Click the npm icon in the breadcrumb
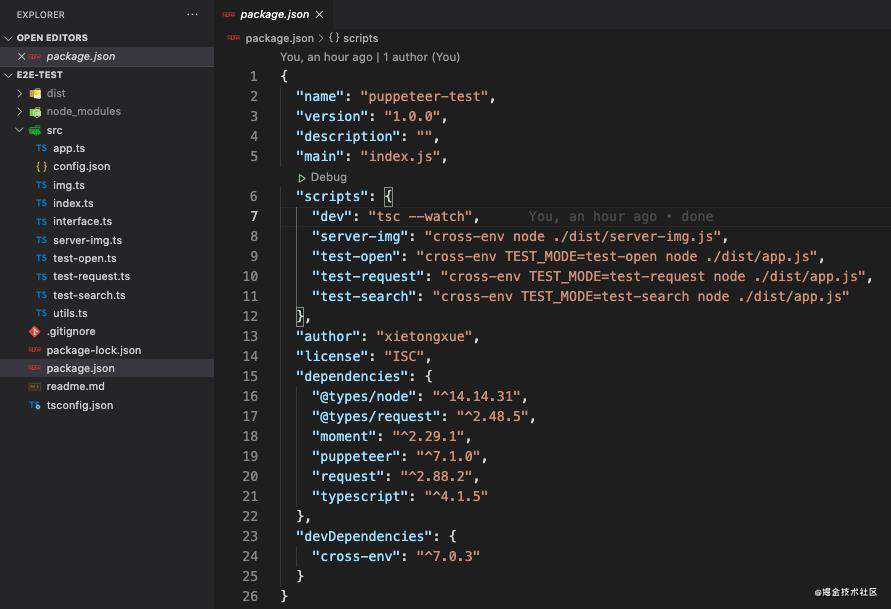 [x=233, y=38]
